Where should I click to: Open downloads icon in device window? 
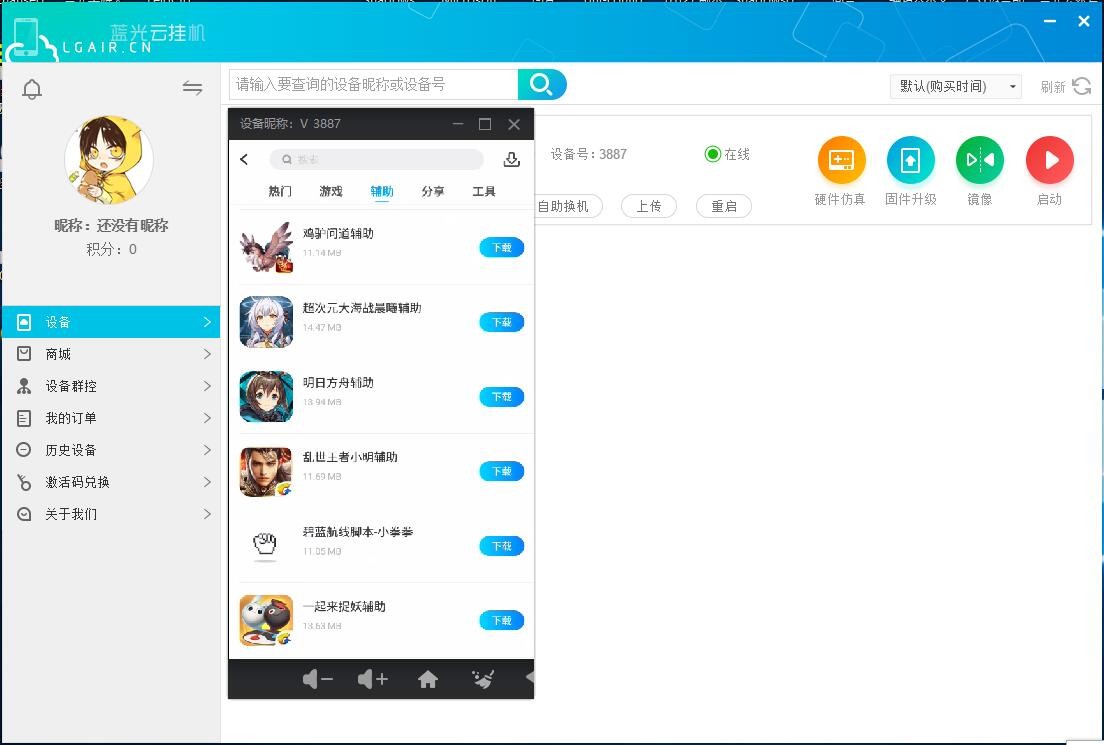512,159
